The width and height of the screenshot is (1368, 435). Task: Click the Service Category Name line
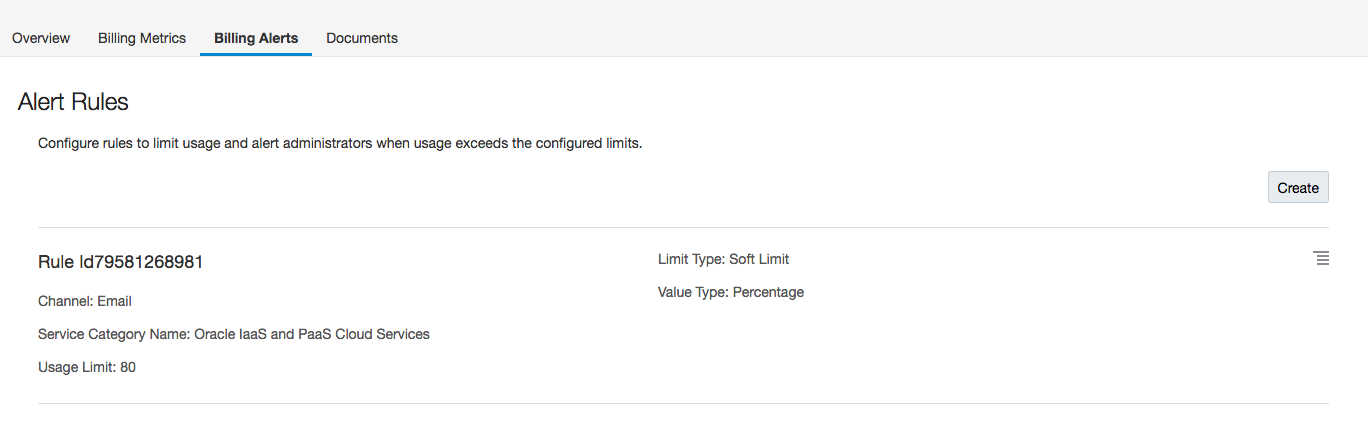(234, 334)
